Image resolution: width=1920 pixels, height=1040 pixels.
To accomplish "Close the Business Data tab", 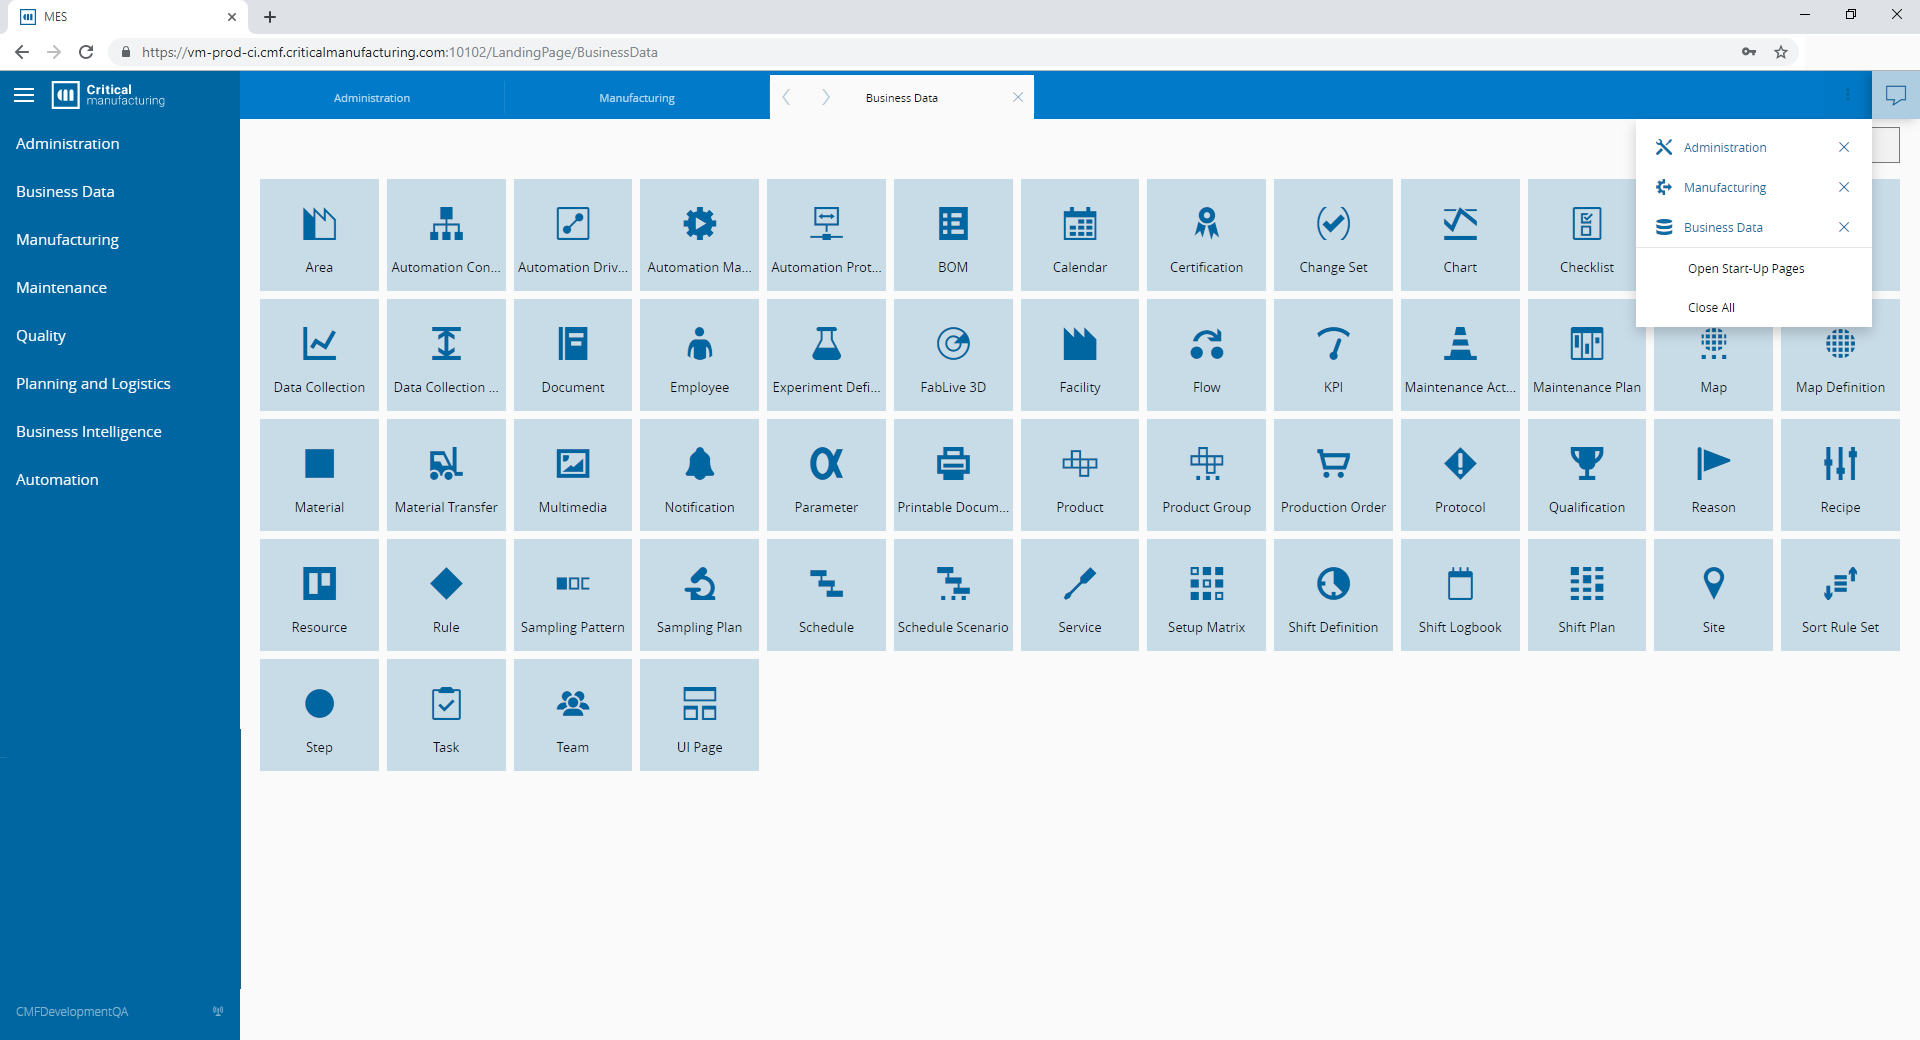I will pyautogui.click(x=1017, y=97).
